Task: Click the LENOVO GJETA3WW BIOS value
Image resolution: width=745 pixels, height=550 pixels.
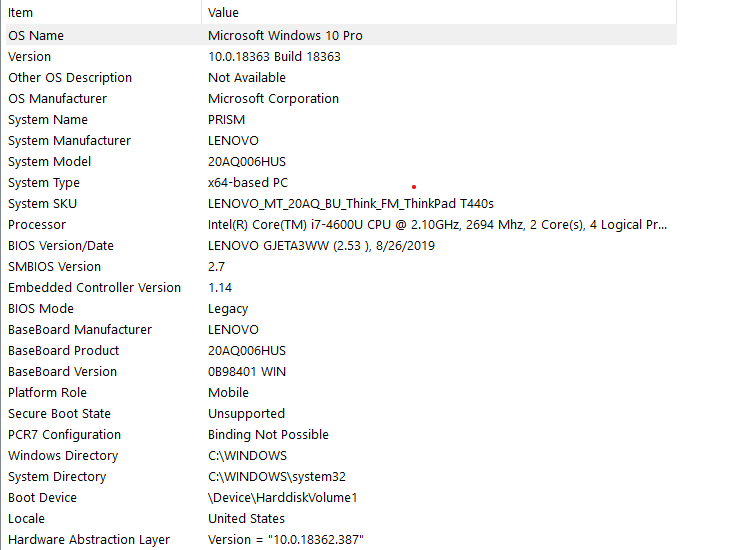Action: click(322, 246)
